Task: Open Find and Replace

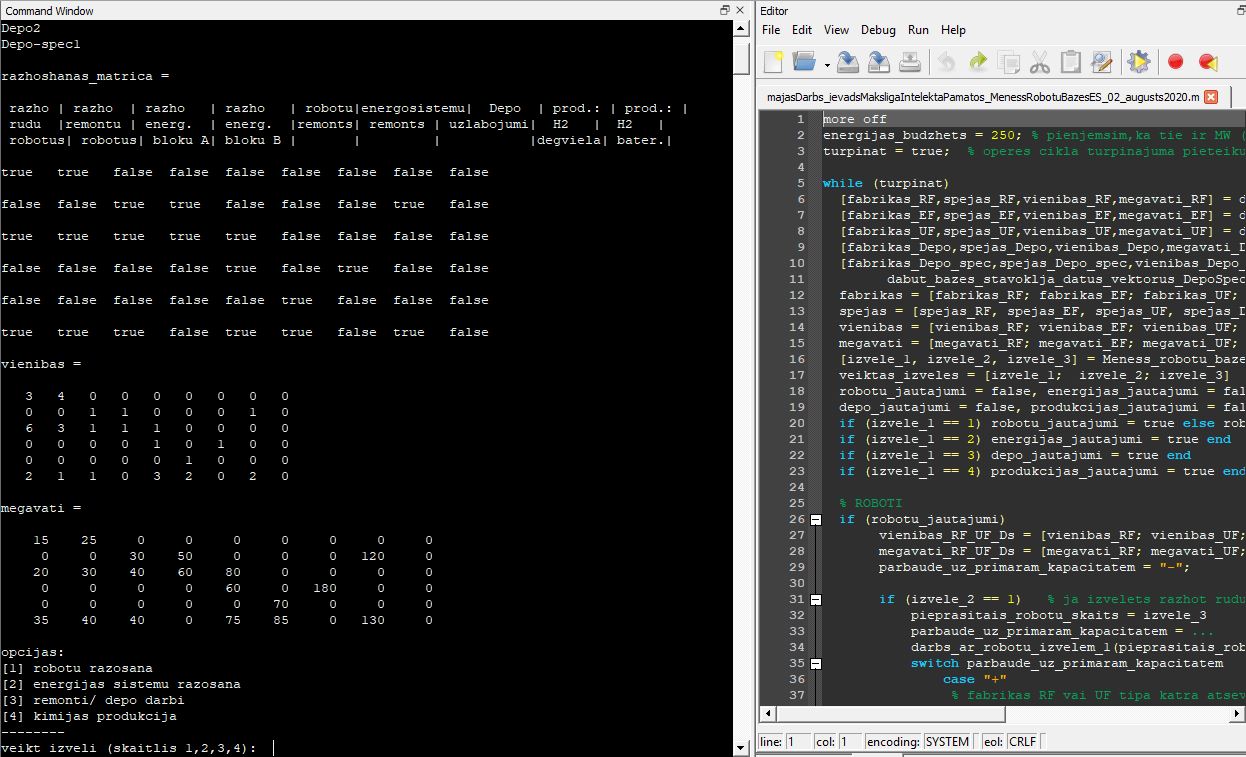Action: (1100, 61)
